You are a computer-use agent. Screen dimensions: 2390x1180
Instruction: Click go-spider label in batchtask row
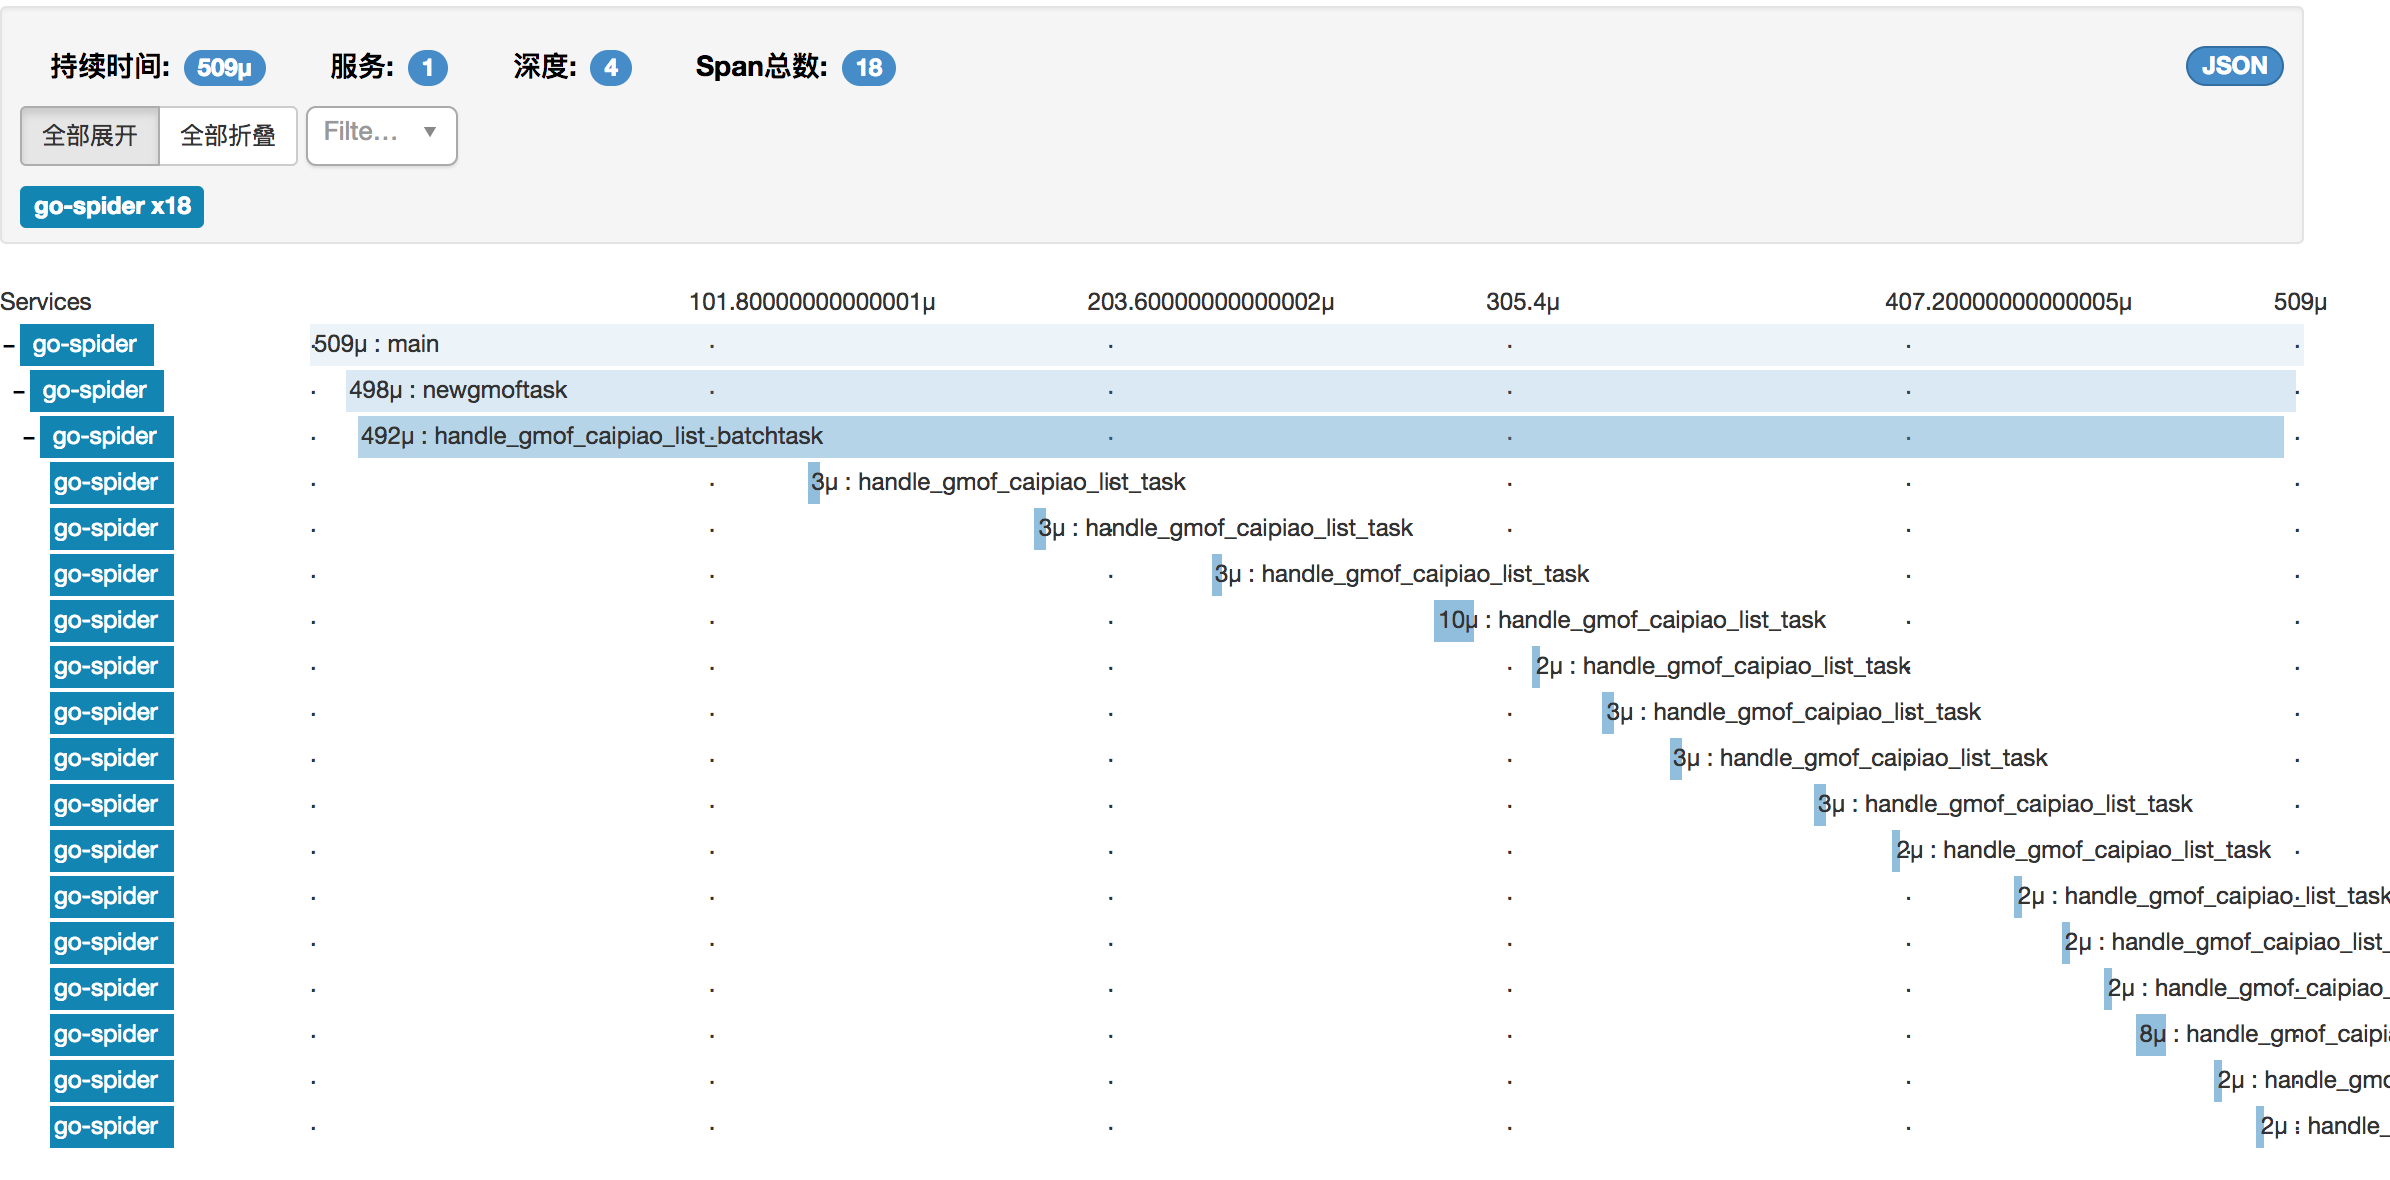[x=107, y=436]
